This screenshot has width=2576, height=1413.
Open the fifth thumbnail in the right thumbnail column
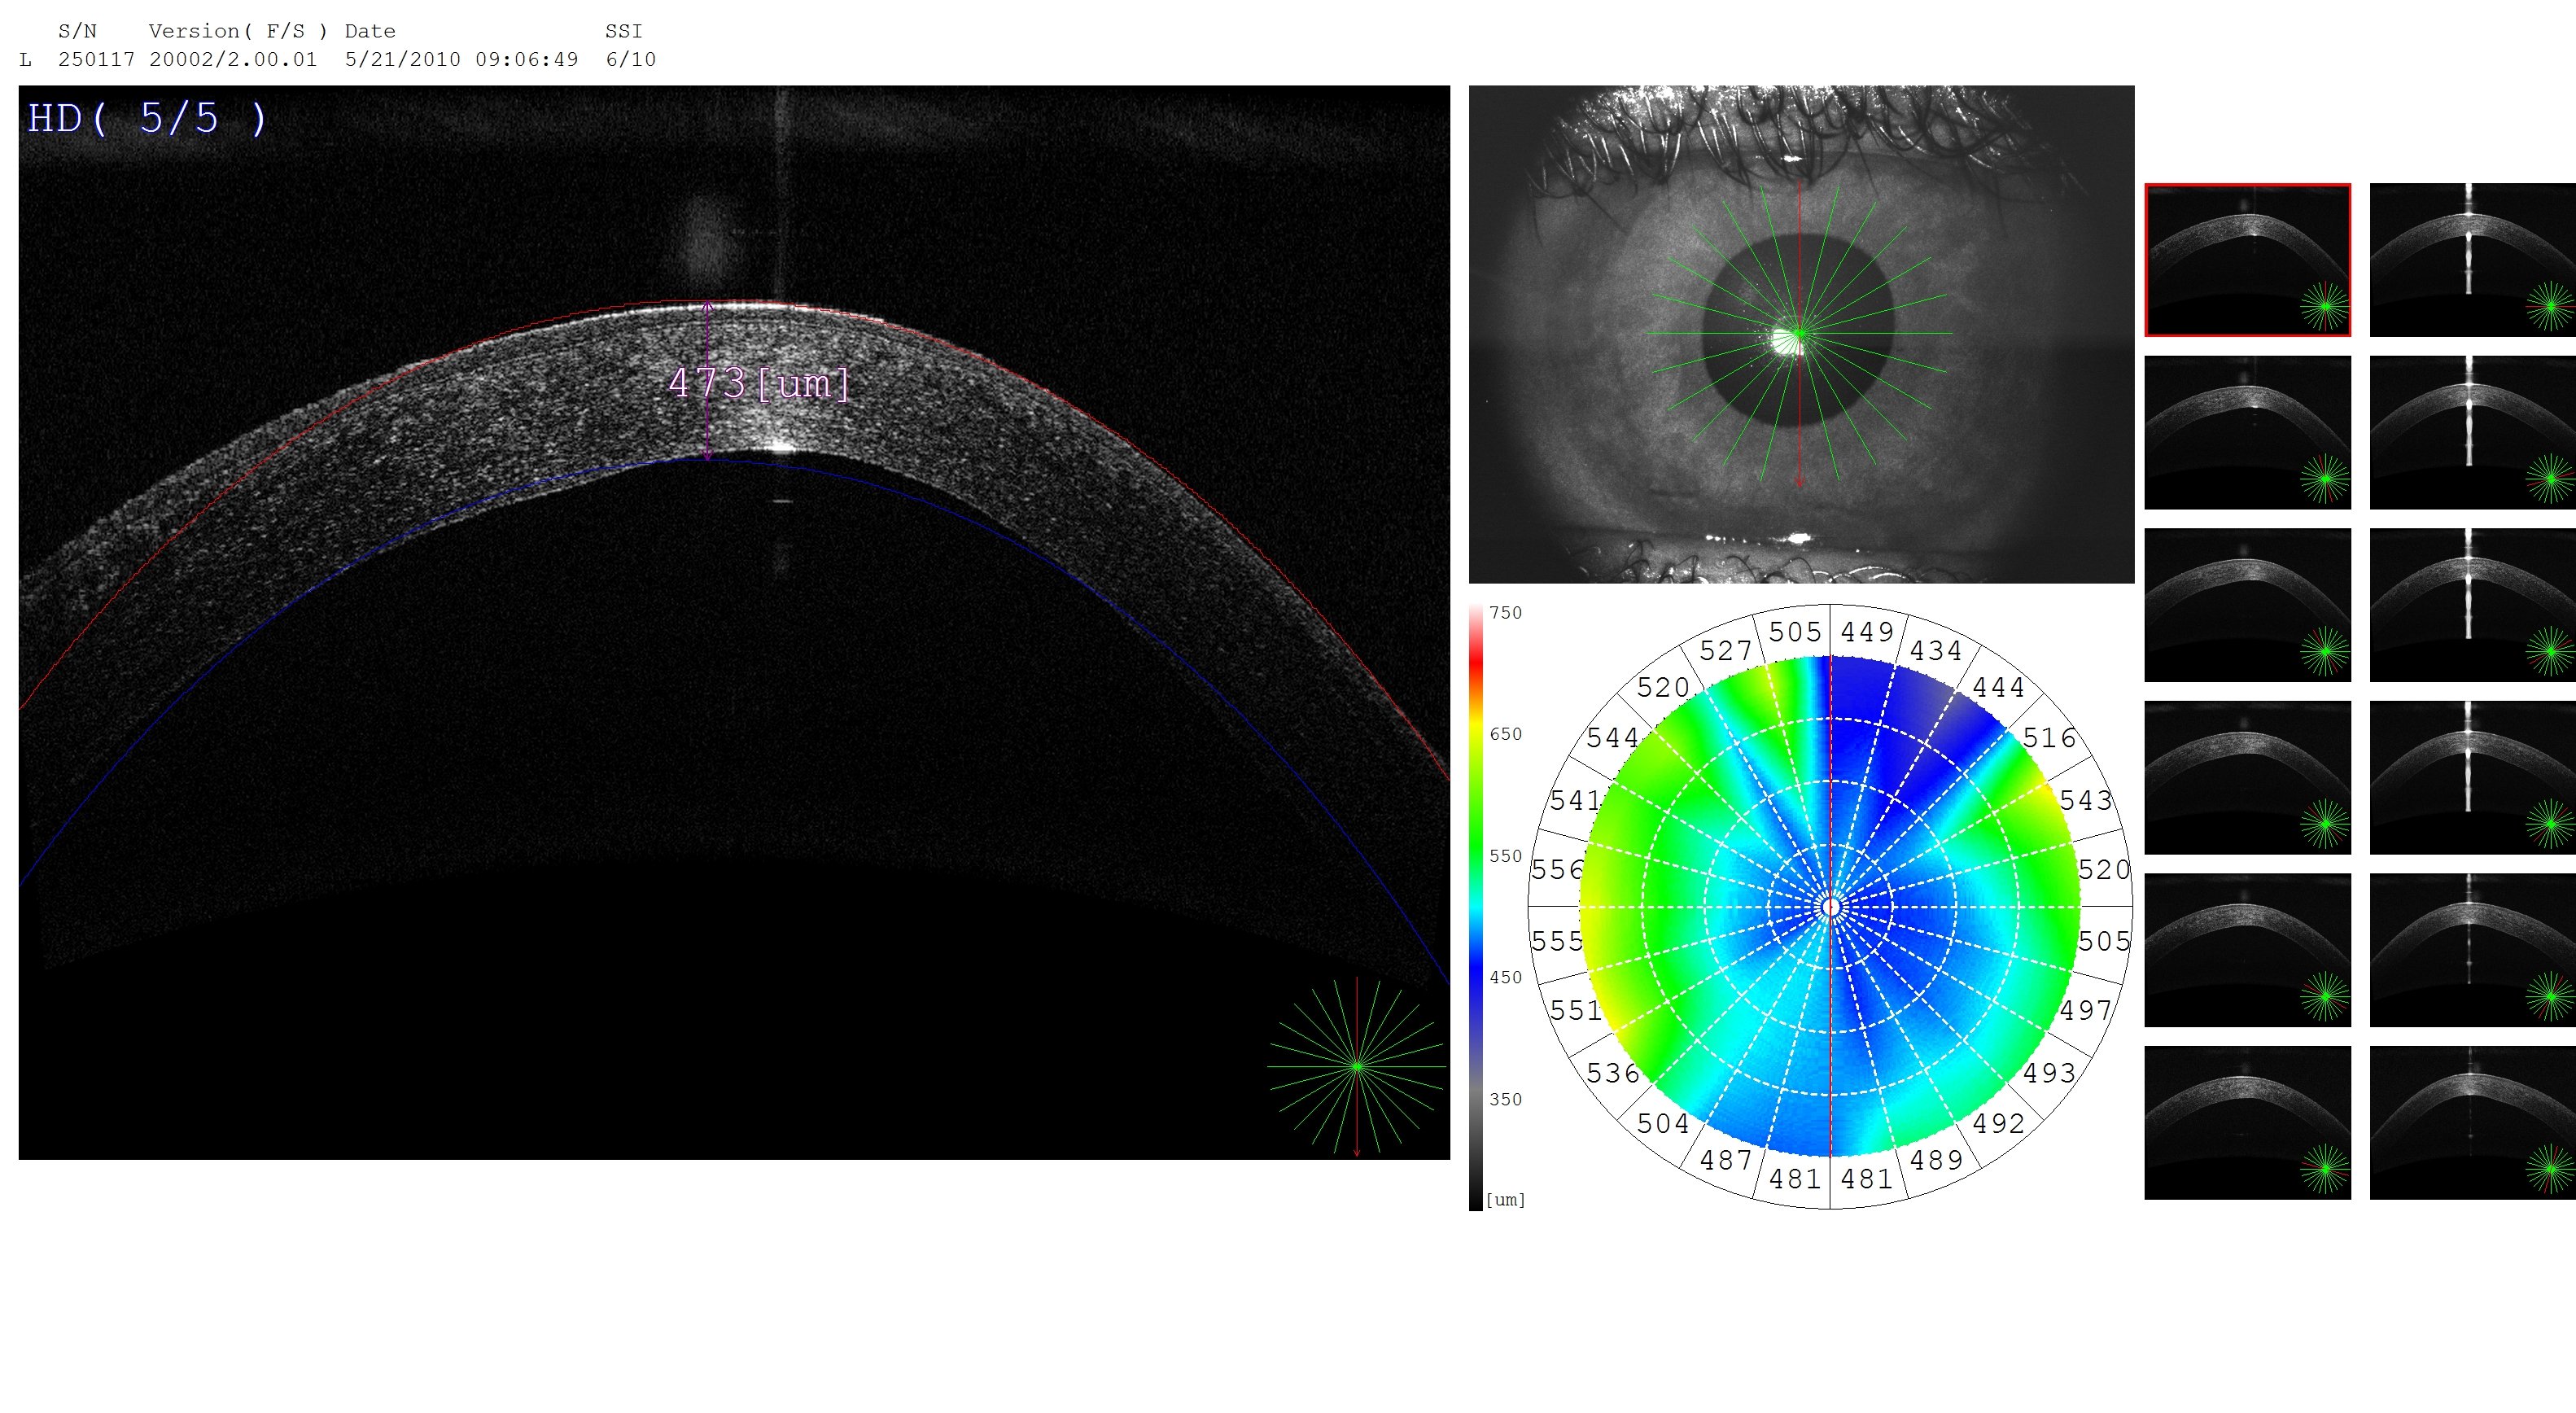pos(2473,950)
